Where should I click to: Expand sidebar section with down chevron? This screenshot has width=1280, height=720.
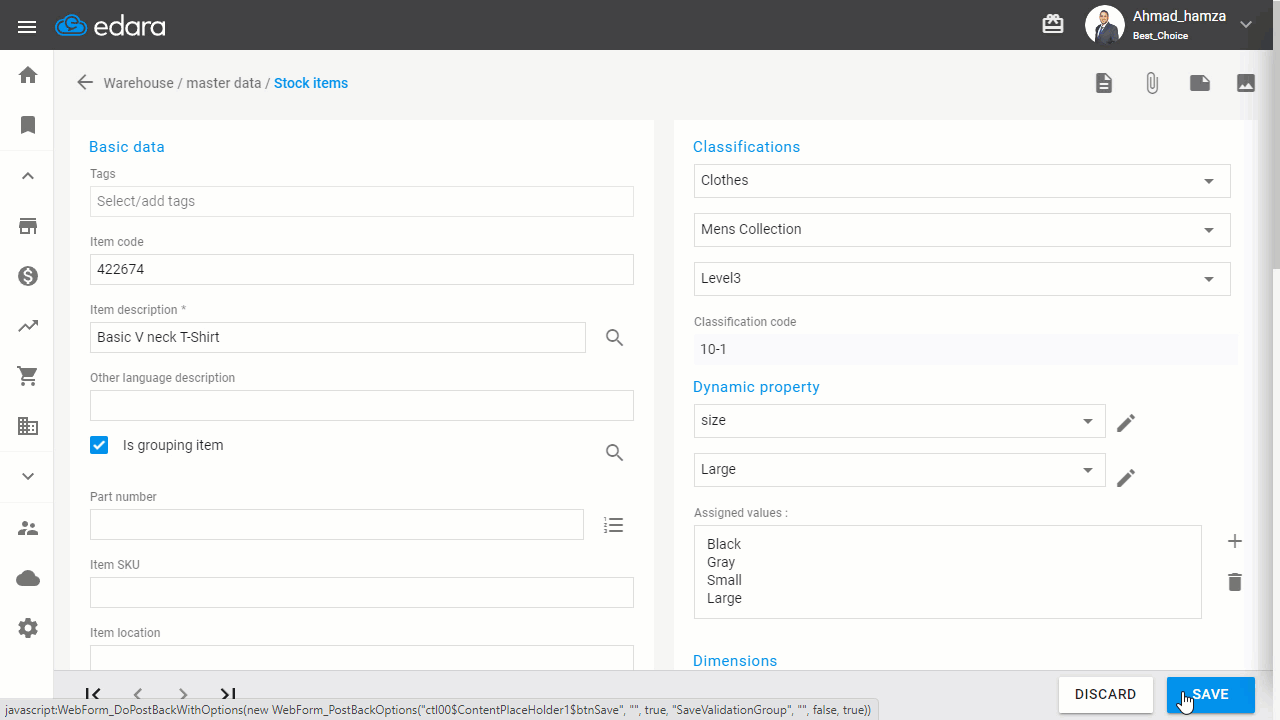coord(28,476)
